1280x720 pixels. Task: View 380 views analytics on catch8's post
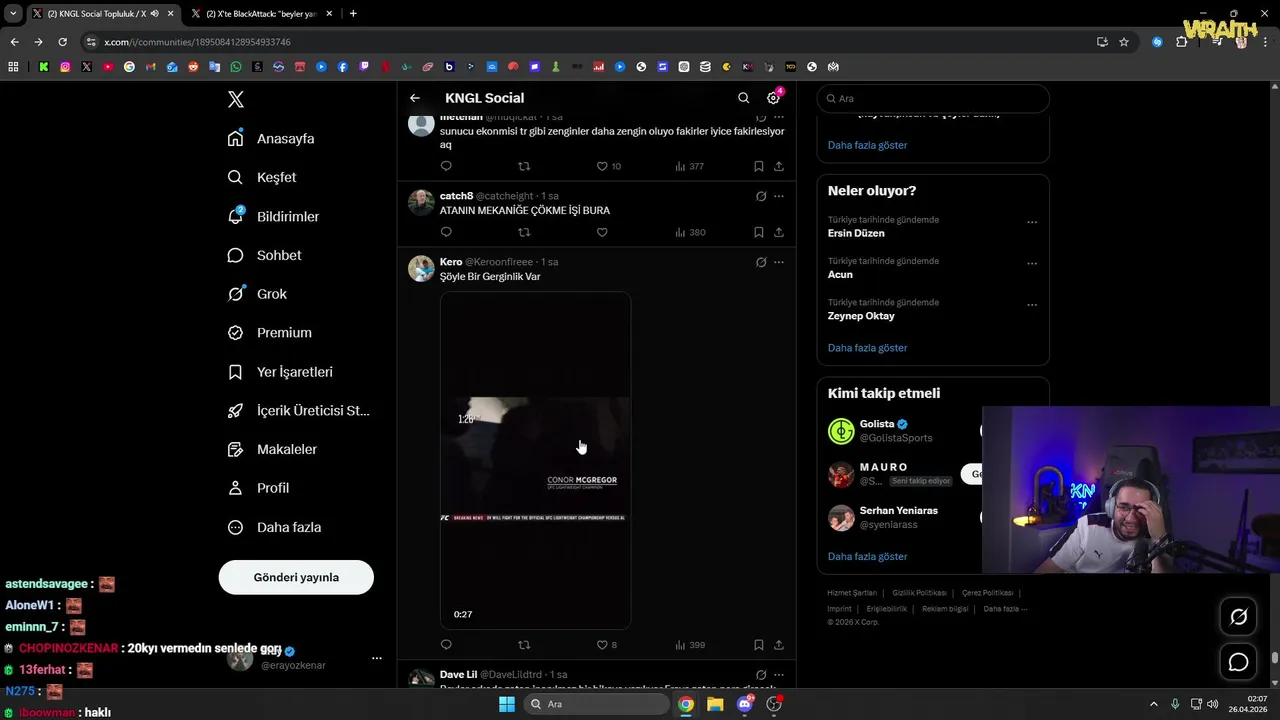[690, 232]
